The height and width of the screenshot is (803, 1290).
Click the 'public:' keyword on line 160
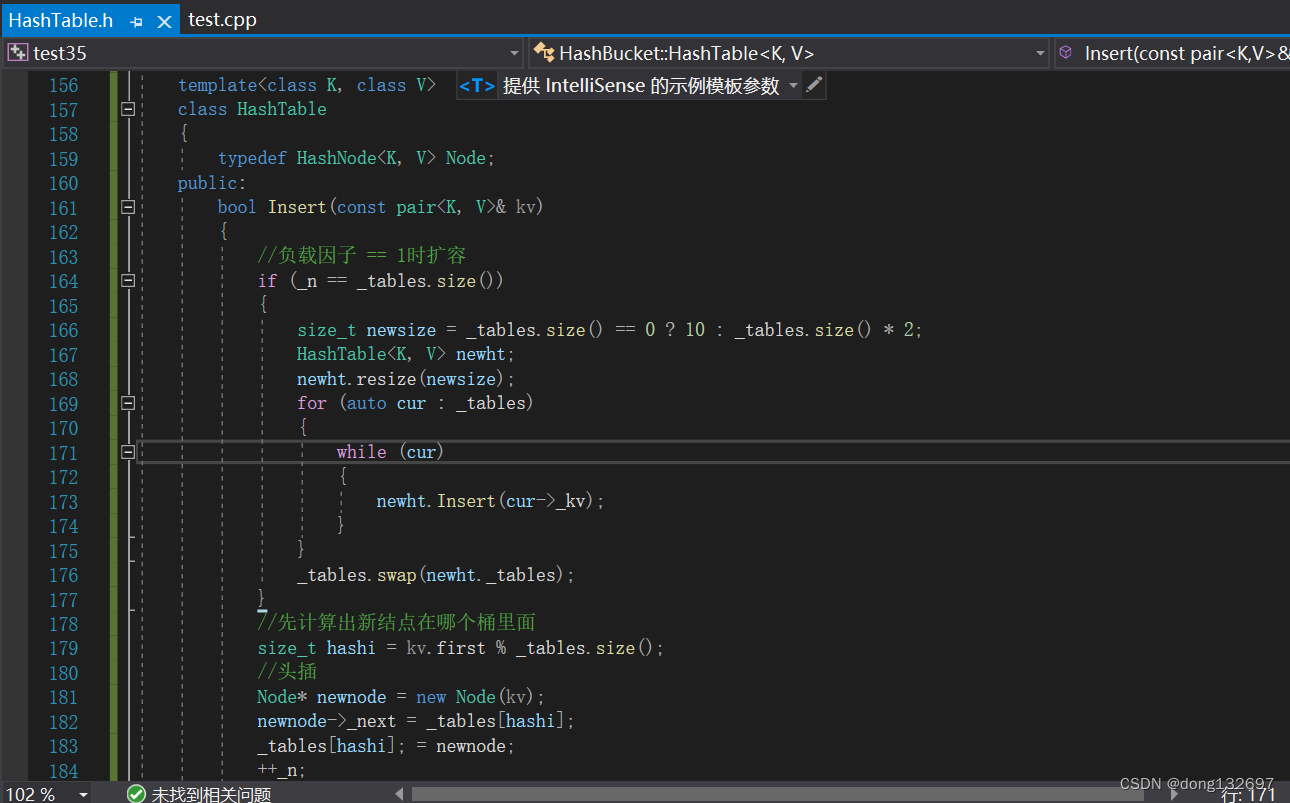click(x=211, y=183)
